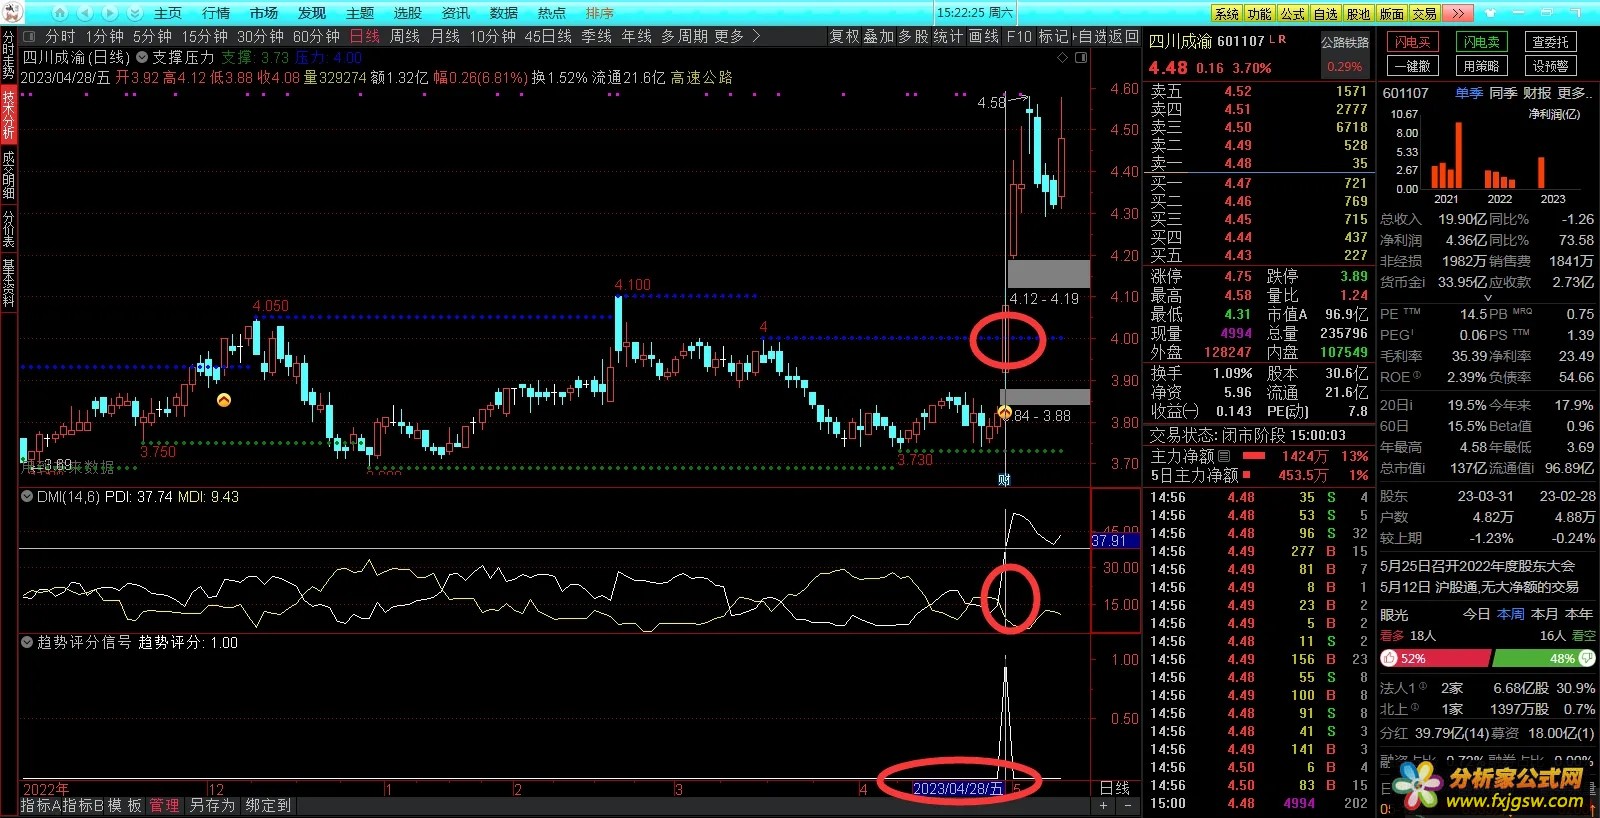
Task: Open the 主页 menu
Action: pos(168,13)
